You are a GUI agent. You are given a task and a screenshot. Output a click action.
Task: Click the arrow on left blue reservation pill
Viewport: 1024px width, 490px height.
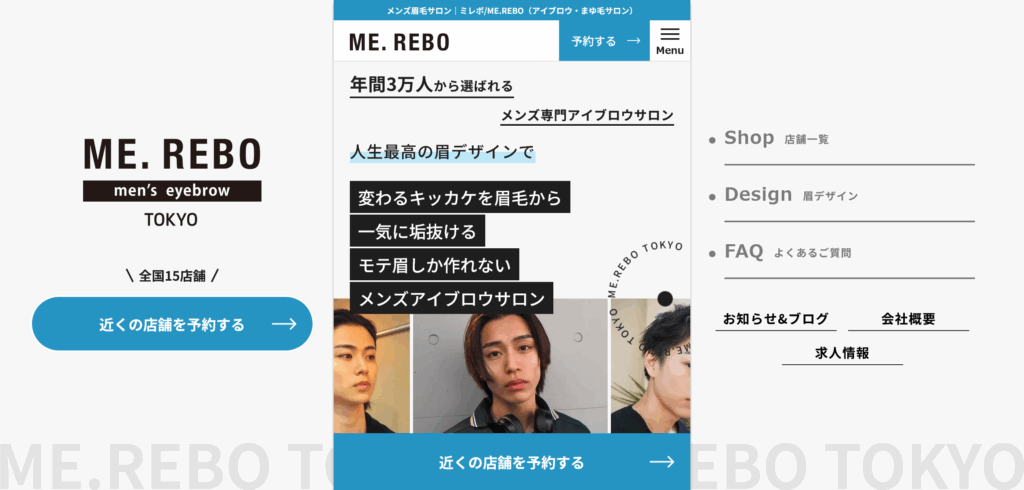point(284,324)
